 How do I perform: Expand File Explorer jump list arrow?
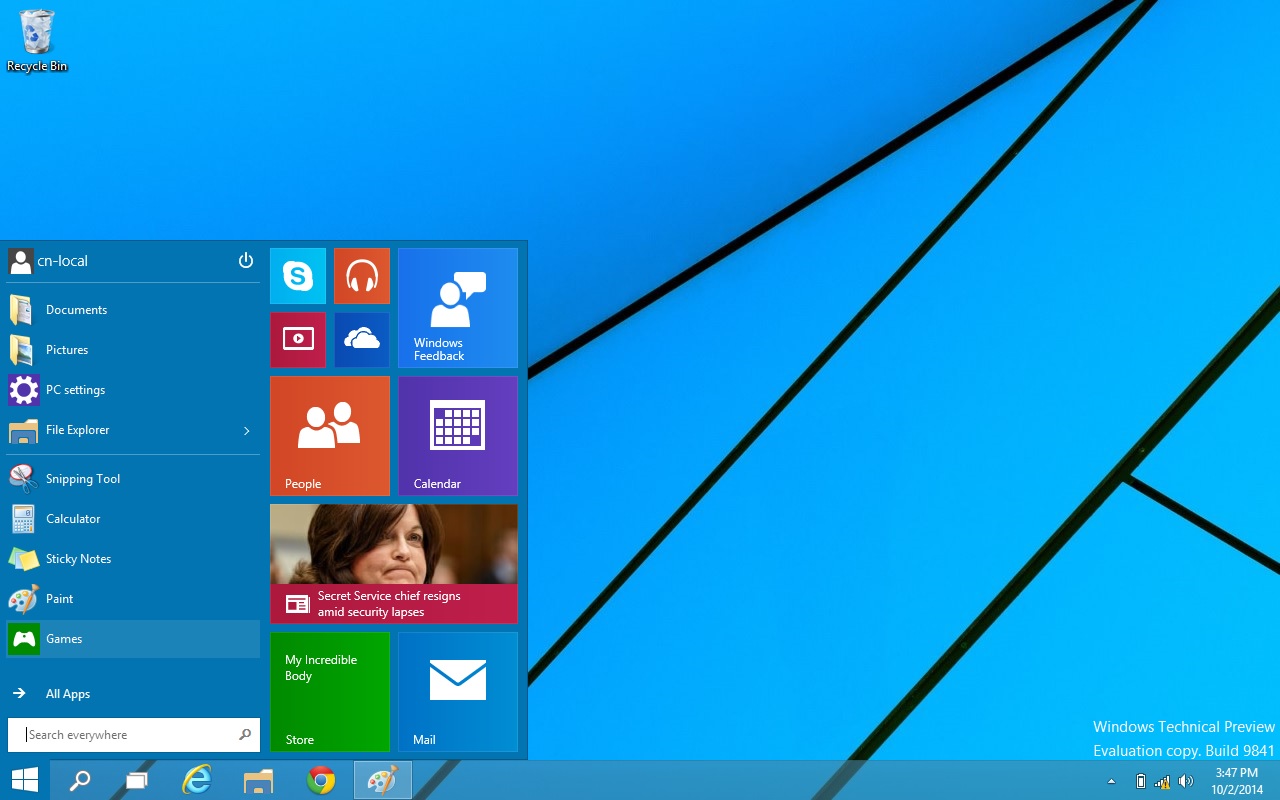246,431
